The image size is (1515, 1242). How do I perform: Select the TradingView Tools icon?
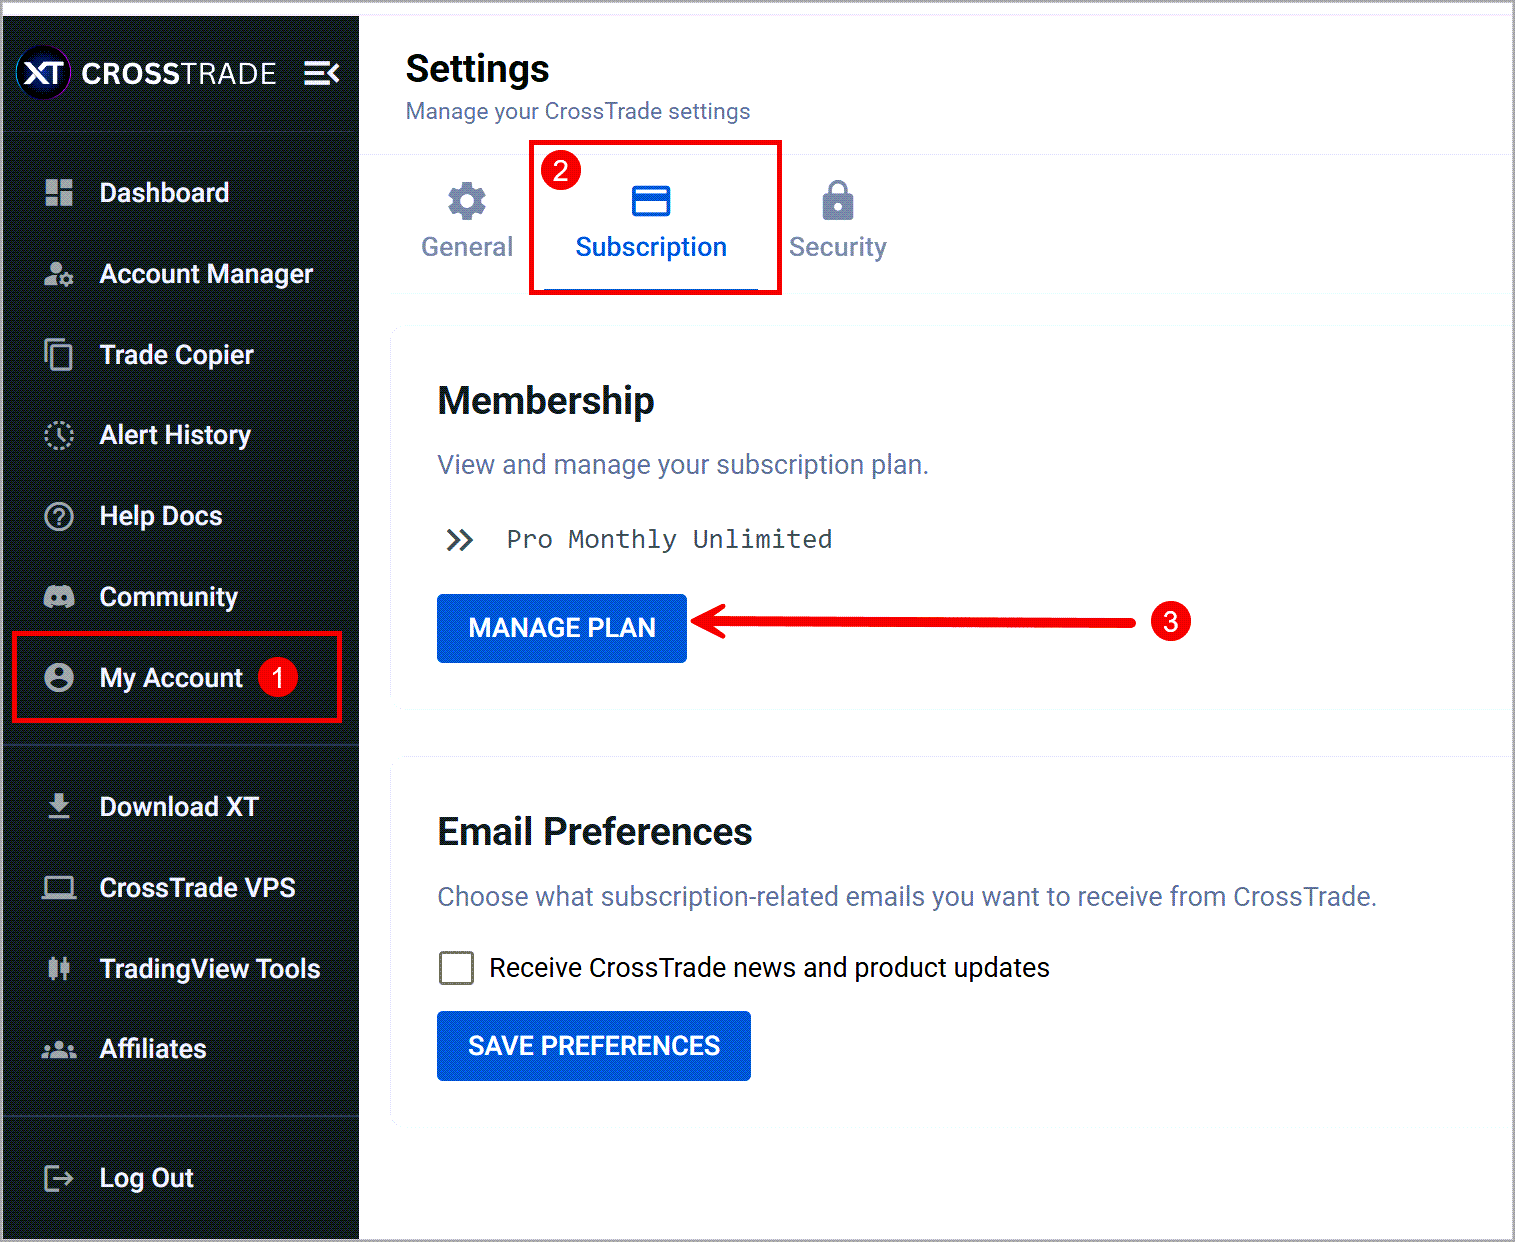tap(59, 968)
